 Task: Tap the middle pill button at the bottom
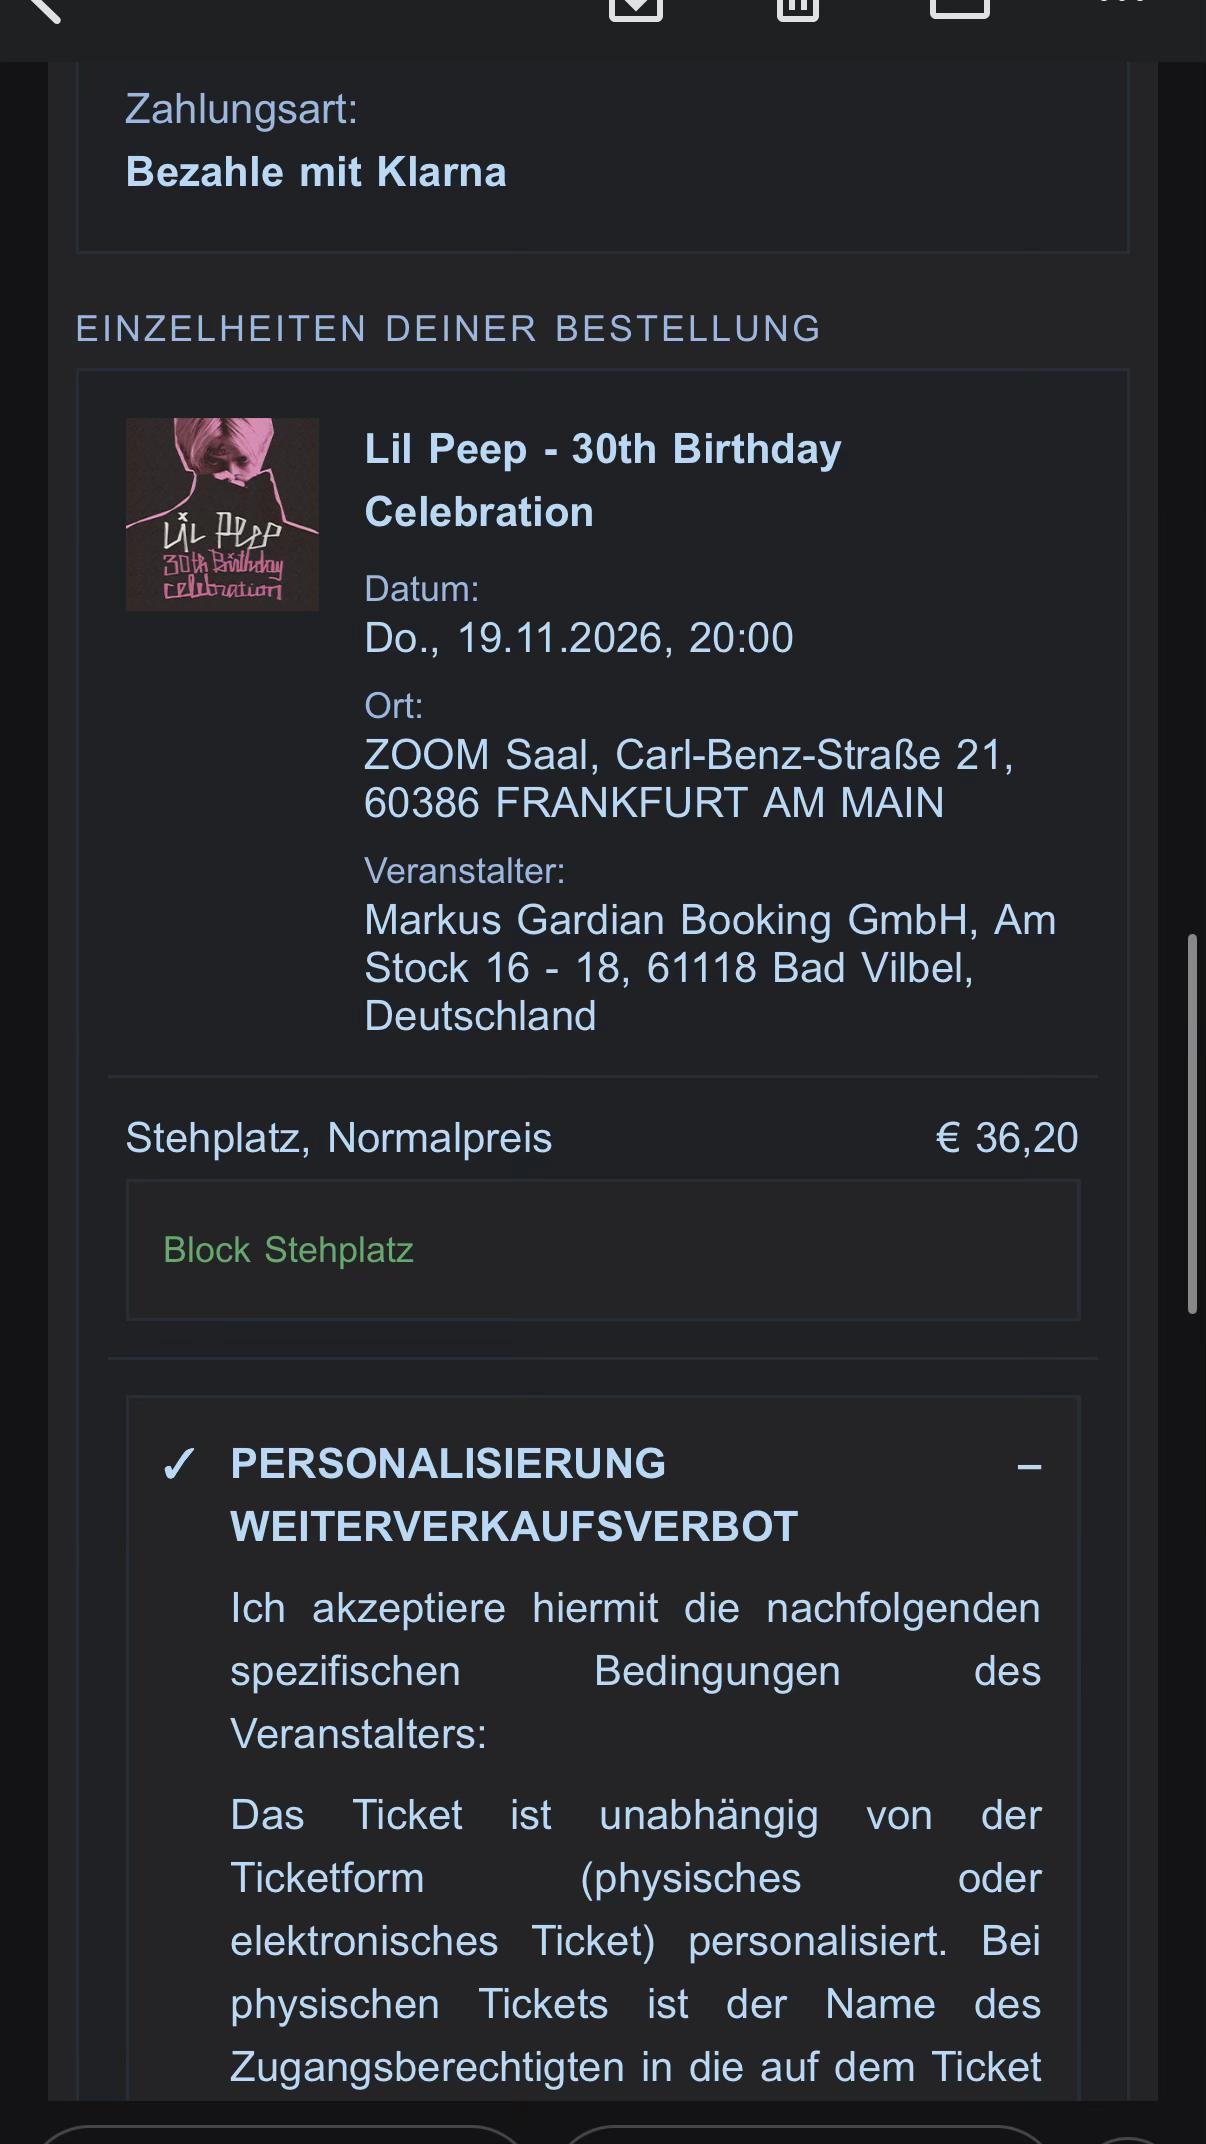pos(805,2134)
